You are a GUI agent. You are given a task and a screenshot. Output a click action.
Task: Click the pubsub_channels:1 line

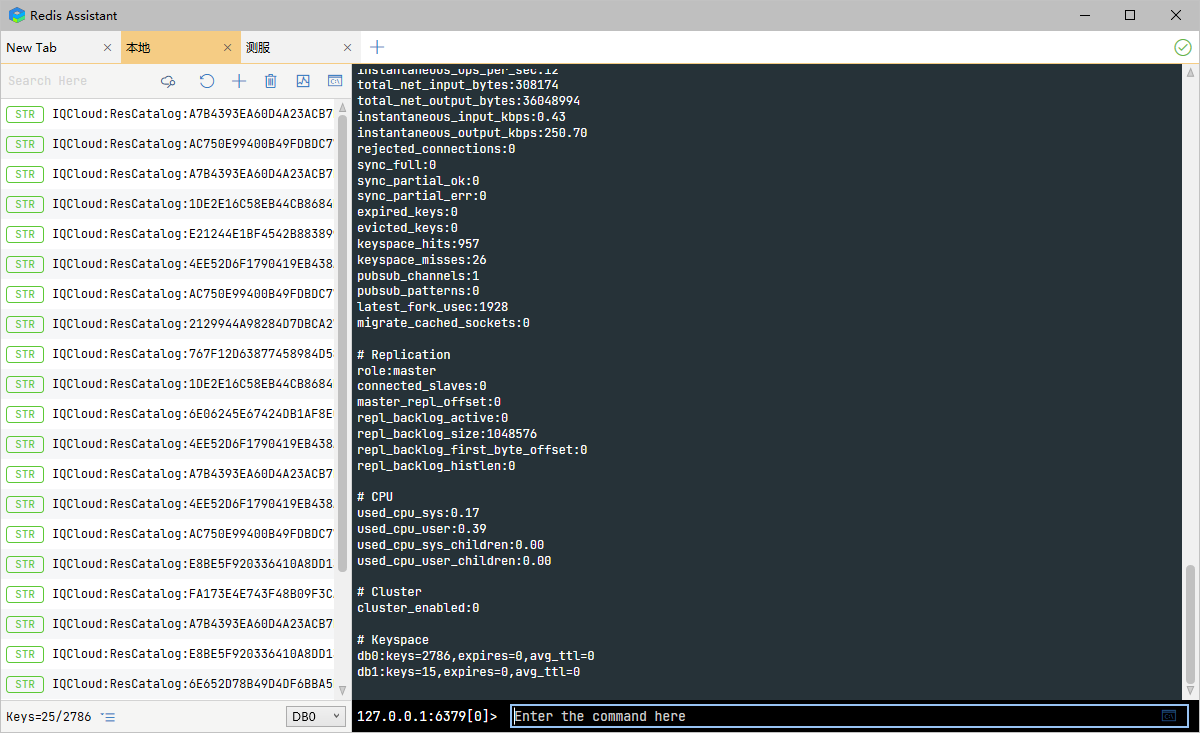tap(418, 276)
